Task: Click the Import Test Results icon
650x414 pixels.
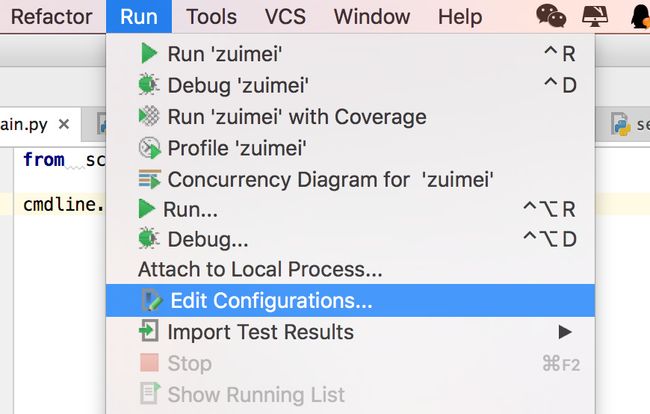Action: click(149, 332)
